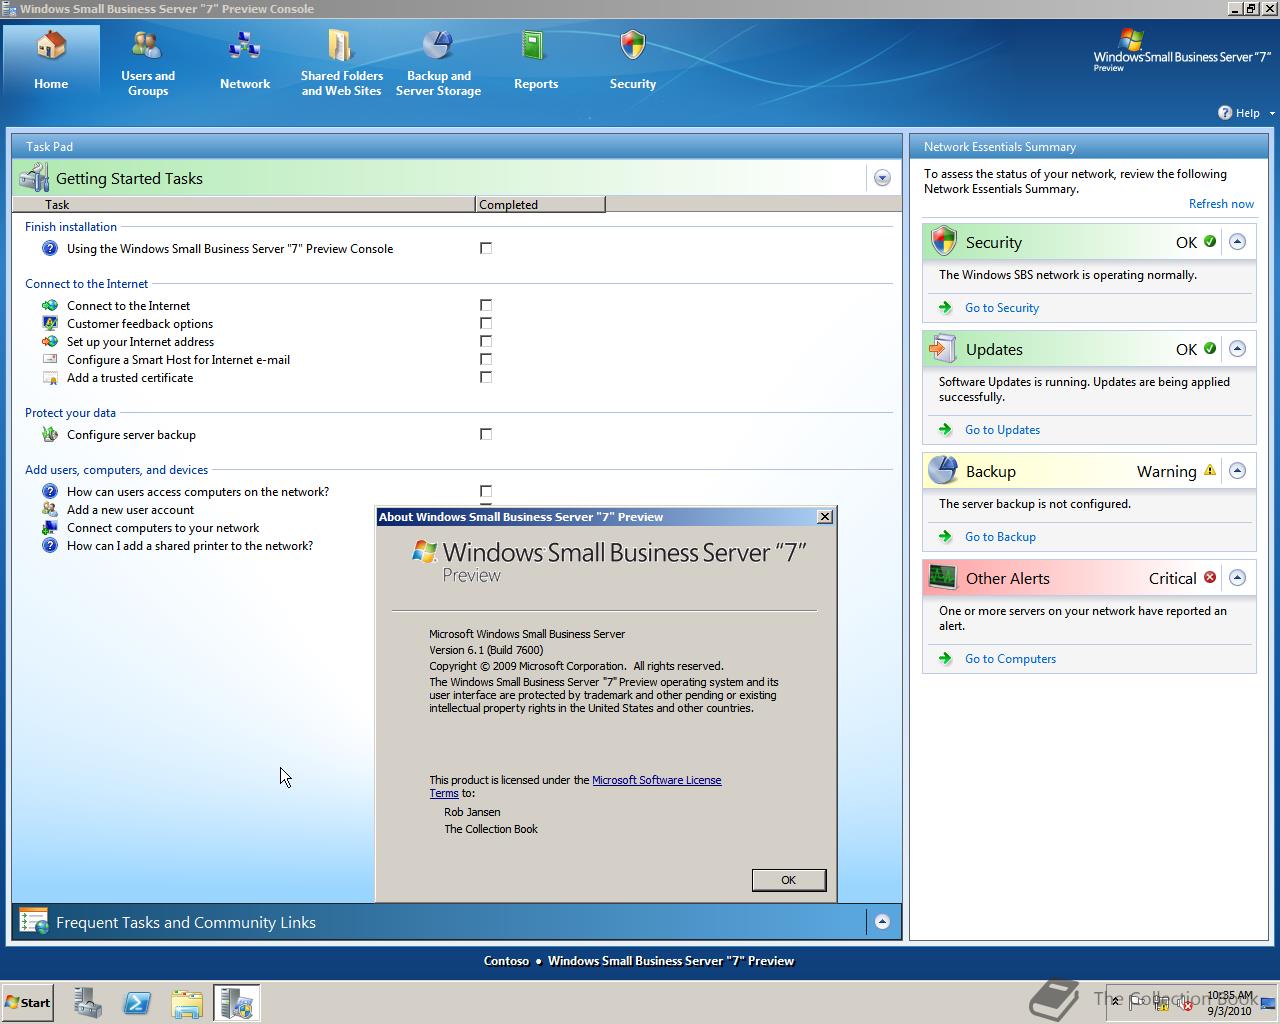
Task: Check the Using the Preview Console task box
Action: click(486, 248)
